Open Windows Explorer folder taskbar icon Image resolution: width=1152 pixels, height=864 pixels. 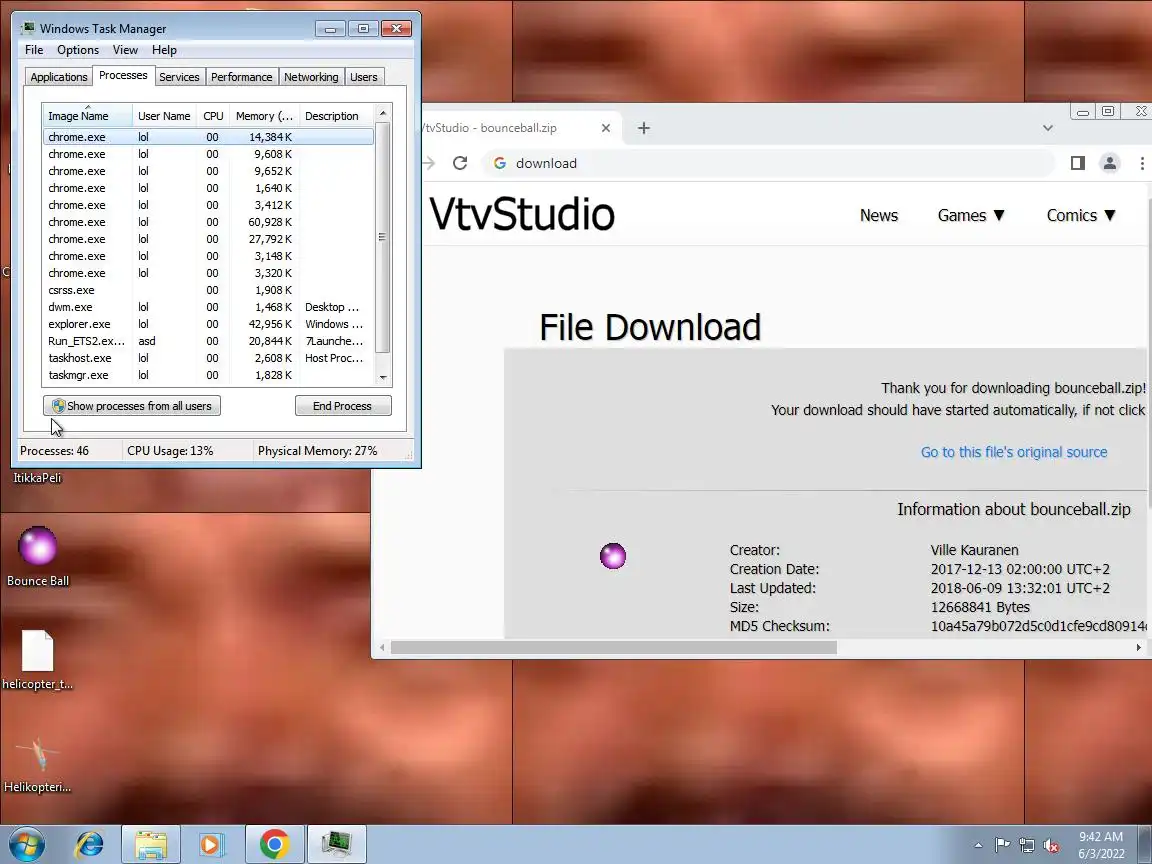(x=151, y=844)
